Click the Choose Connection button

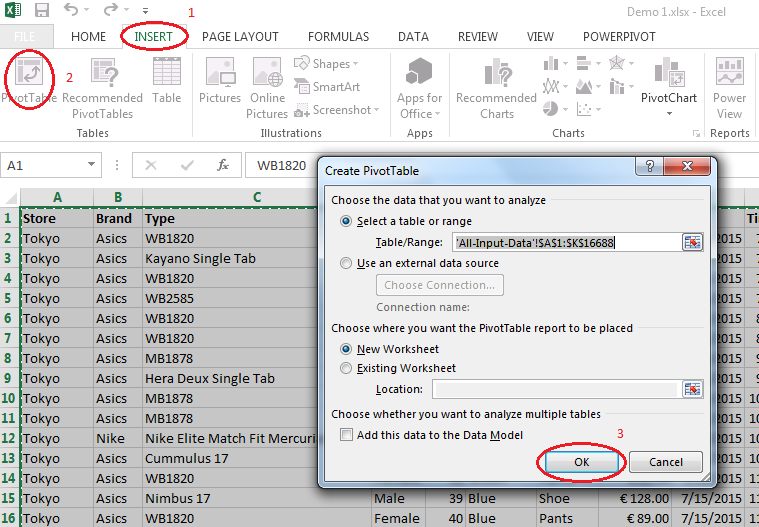click(x=440, y=285)
